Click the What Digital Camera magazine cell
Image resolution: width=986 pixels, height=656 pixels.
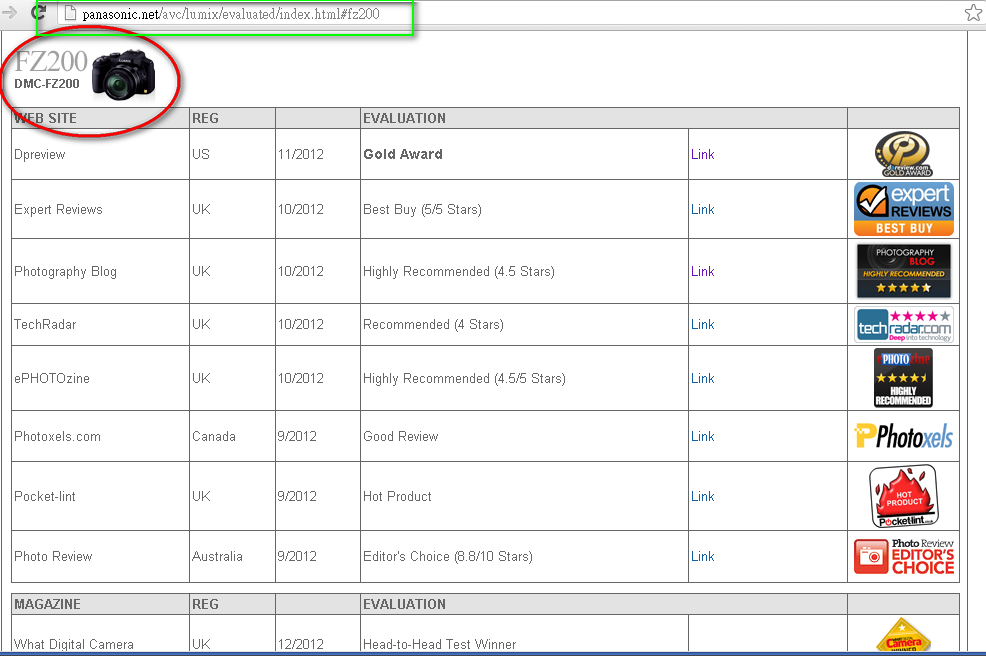[x=100, y=634]
